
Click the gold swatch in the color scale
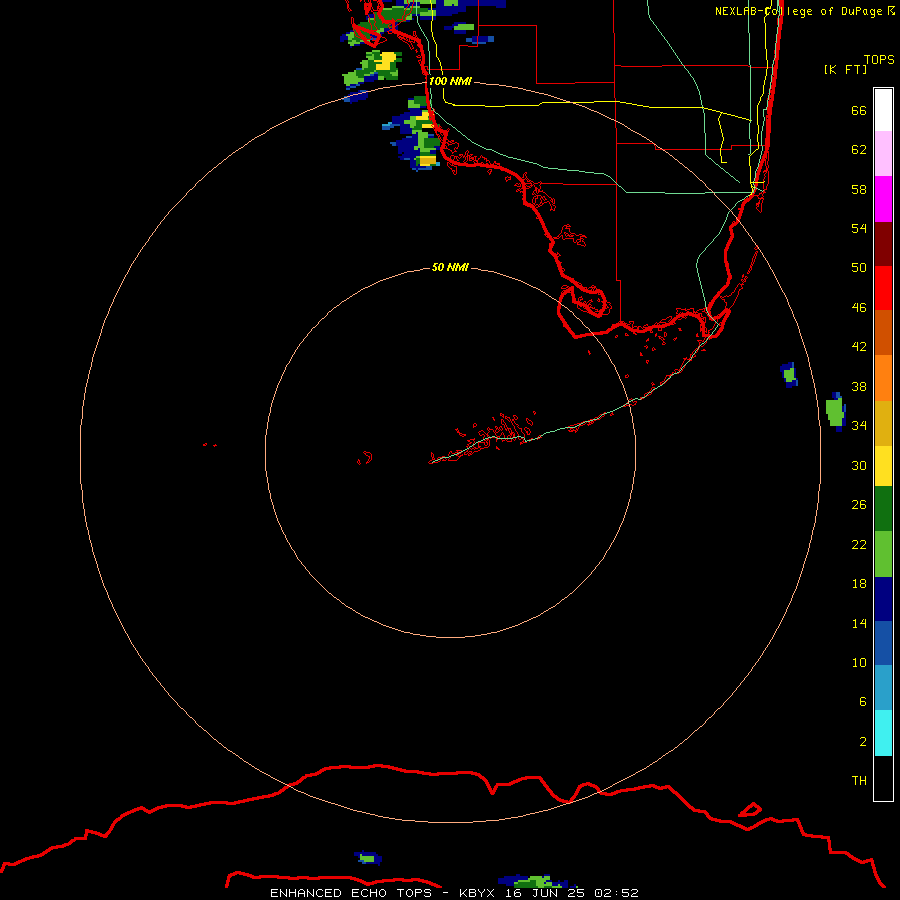point(883,423)
